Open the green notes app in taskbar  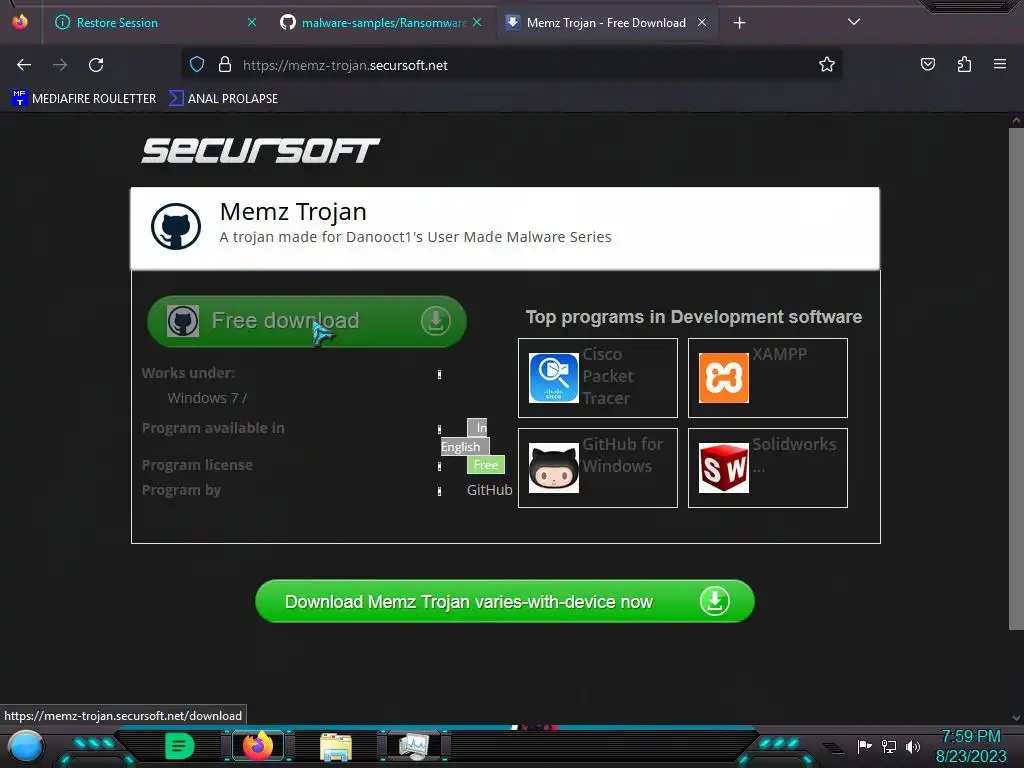click(180, 746)
